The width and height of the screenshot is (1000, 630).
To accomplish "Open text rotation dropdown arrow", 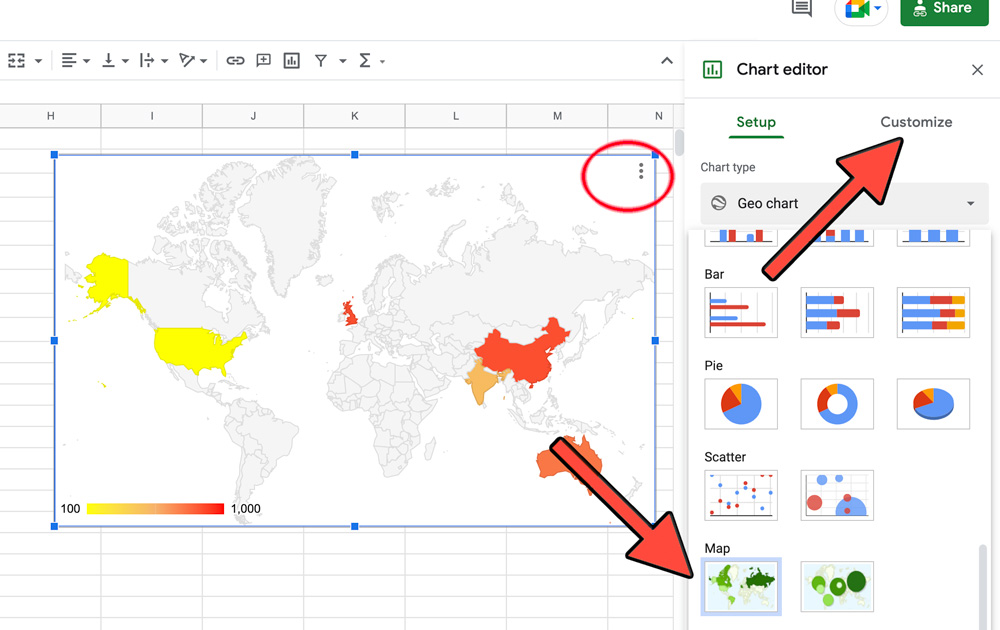I will 203,61.
